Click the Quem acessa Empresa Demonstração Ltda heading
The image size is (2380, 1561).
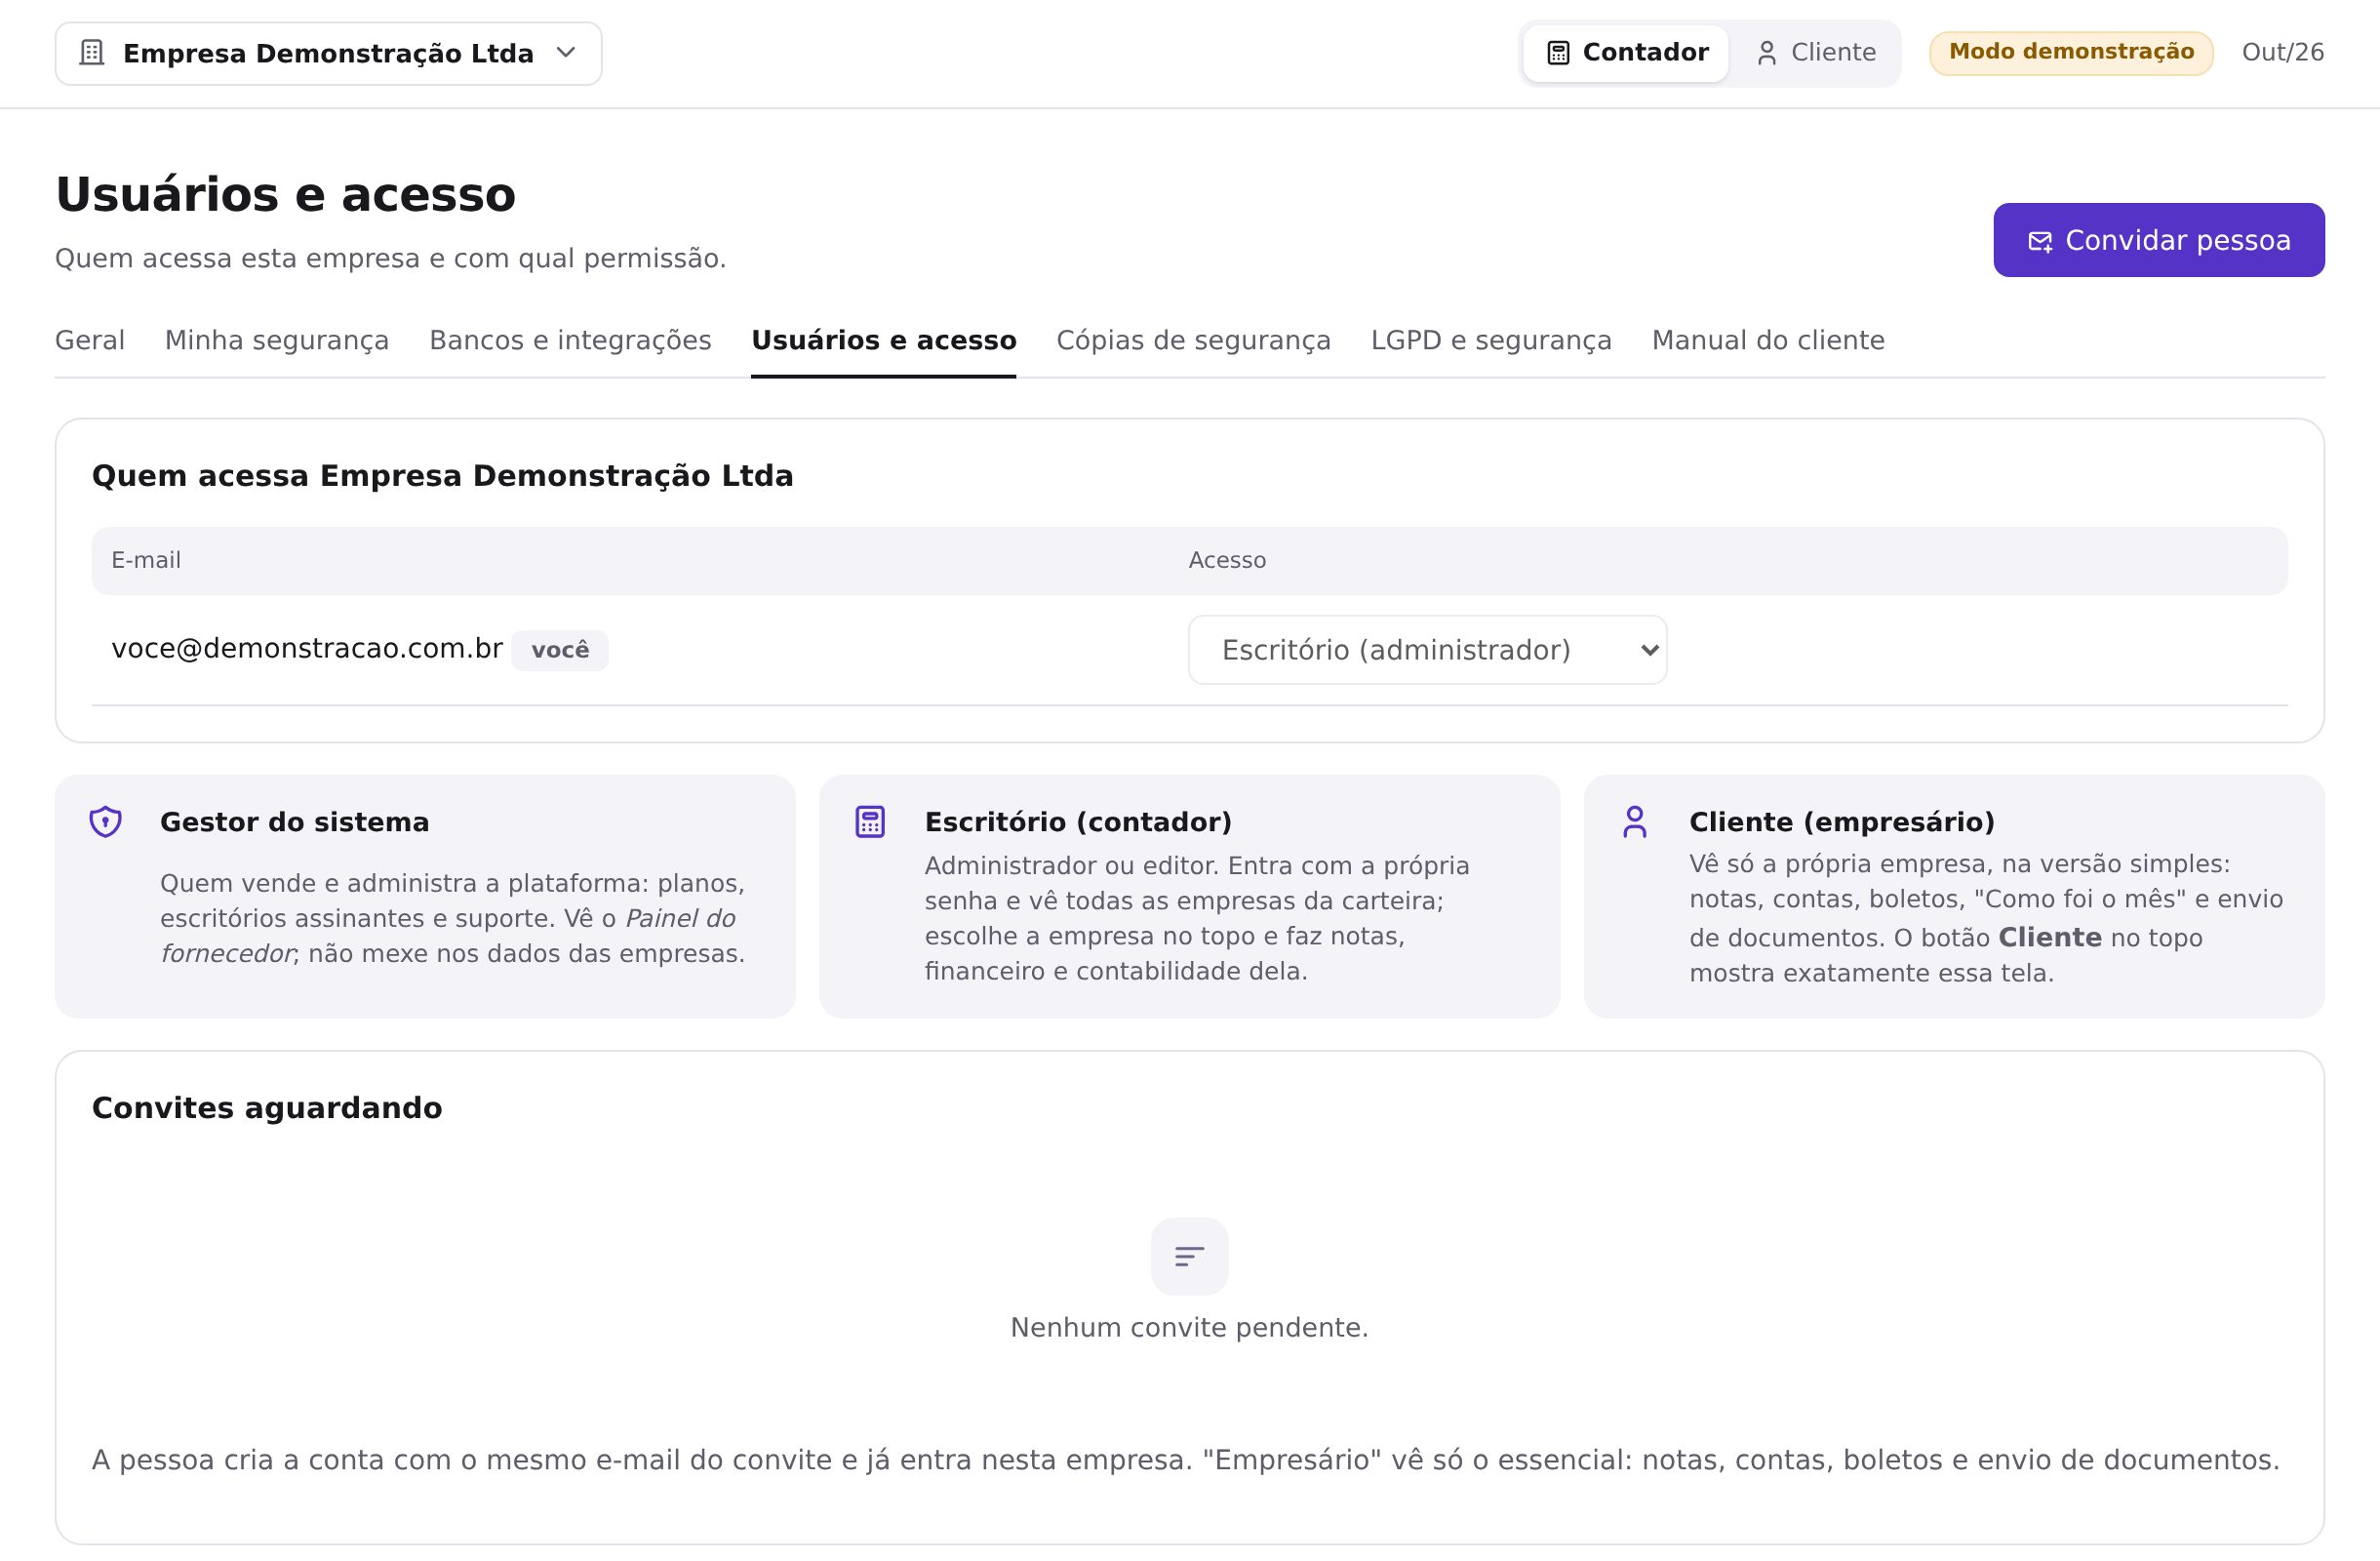pyautogui.click(x=443, y=476)
